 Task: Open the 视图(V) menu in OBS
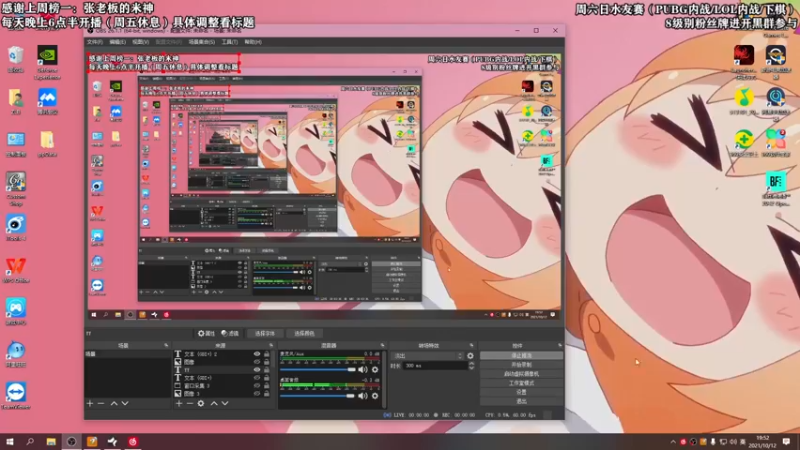pyautogui.click(x=140, y=42)
